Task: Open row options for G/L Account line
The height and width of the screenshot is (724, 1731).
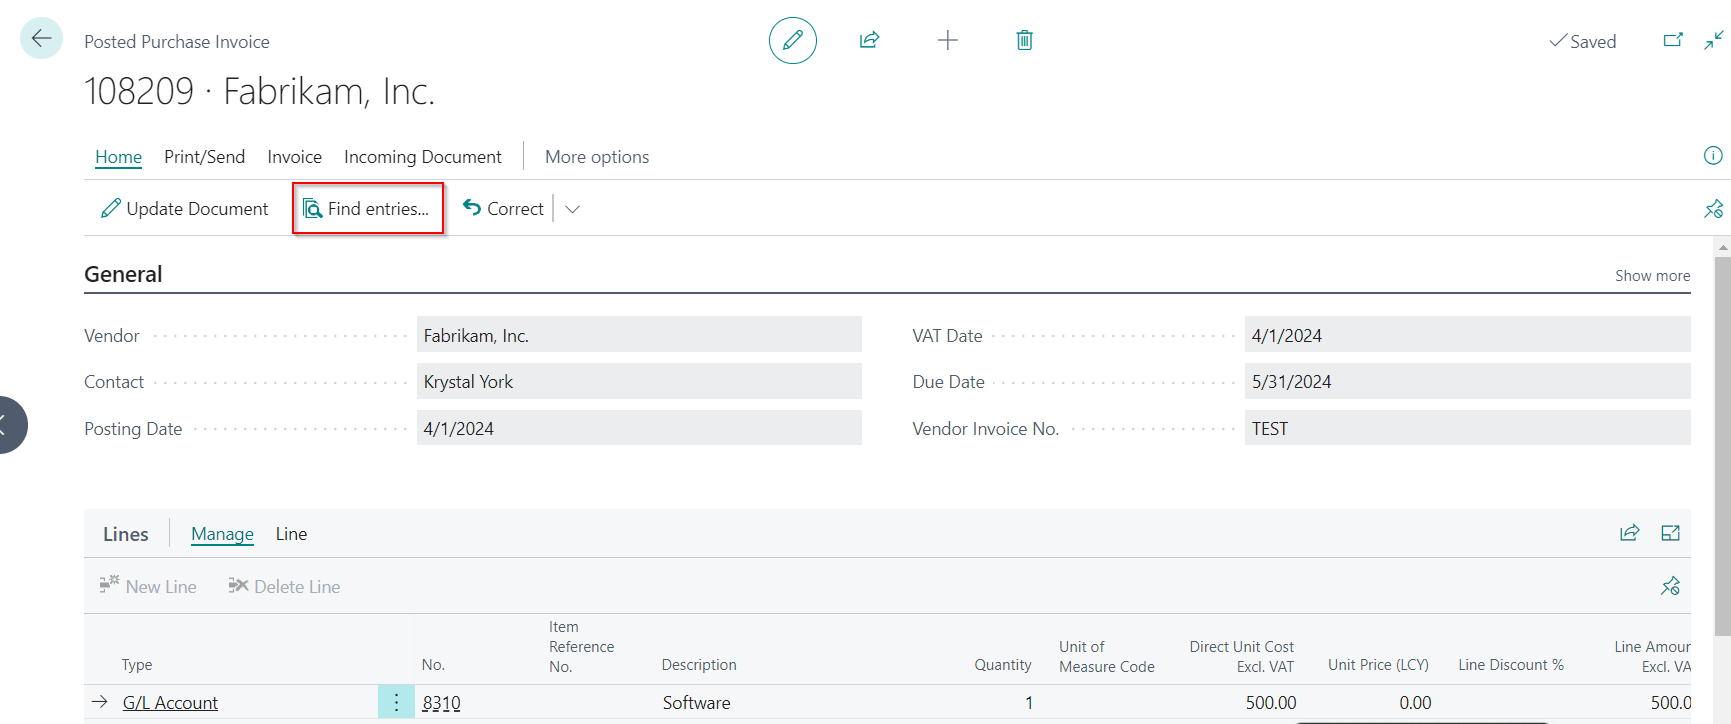Action: tap(396, 702)
